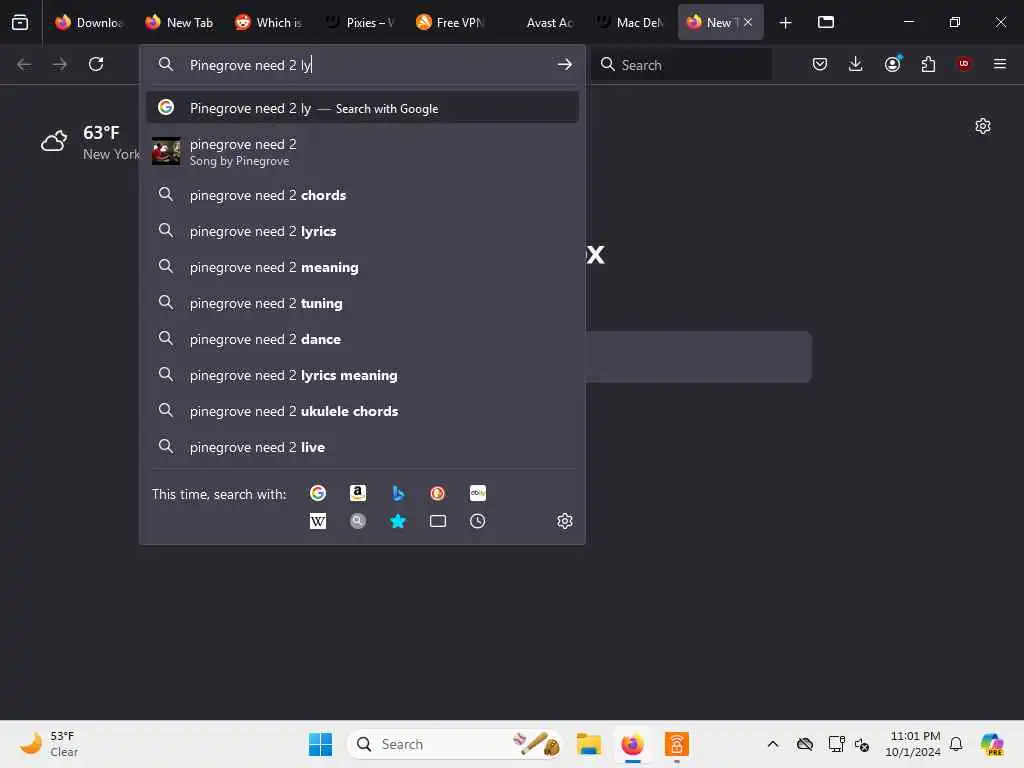The height and width of the screenshot is (768, 1024).
Task: Open New Tab personalize gear icon
Action: coord(983,126)
